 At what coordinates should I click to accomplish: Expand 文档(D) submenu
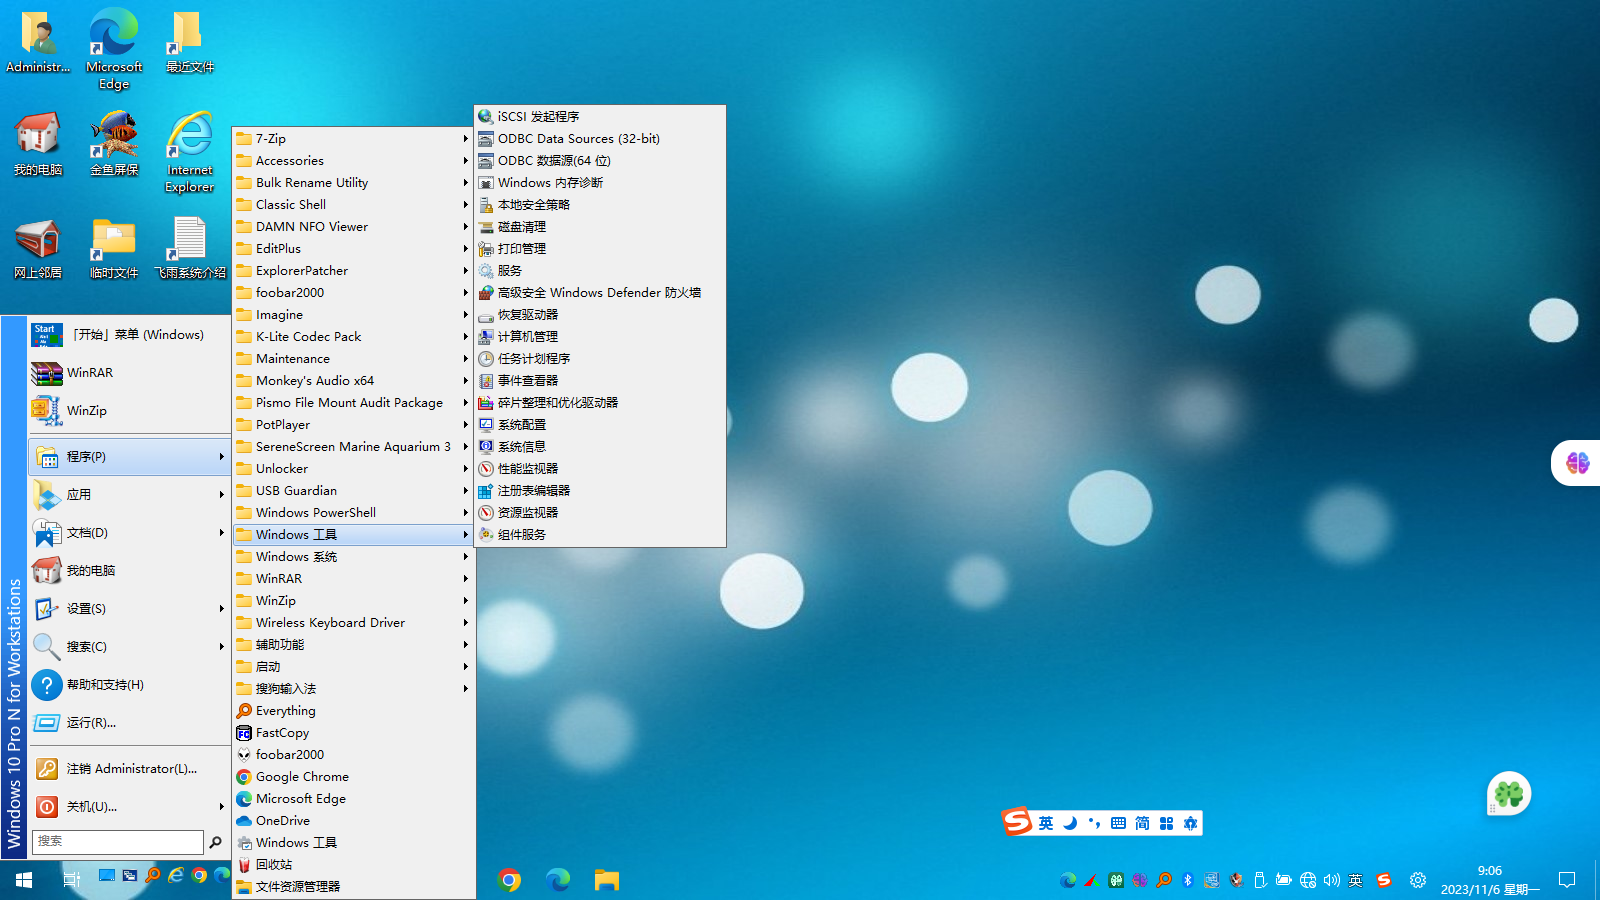coord(130,533)
